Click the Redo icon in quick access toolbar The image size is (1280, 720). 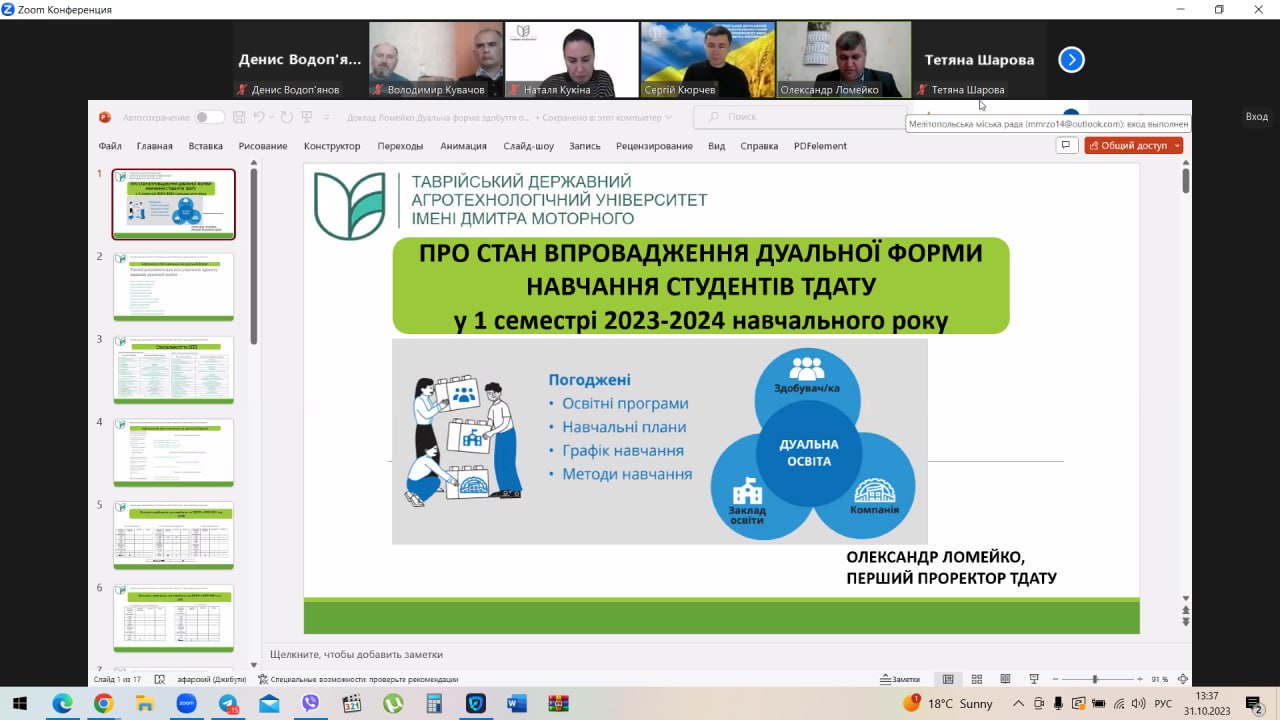(287, 117)
